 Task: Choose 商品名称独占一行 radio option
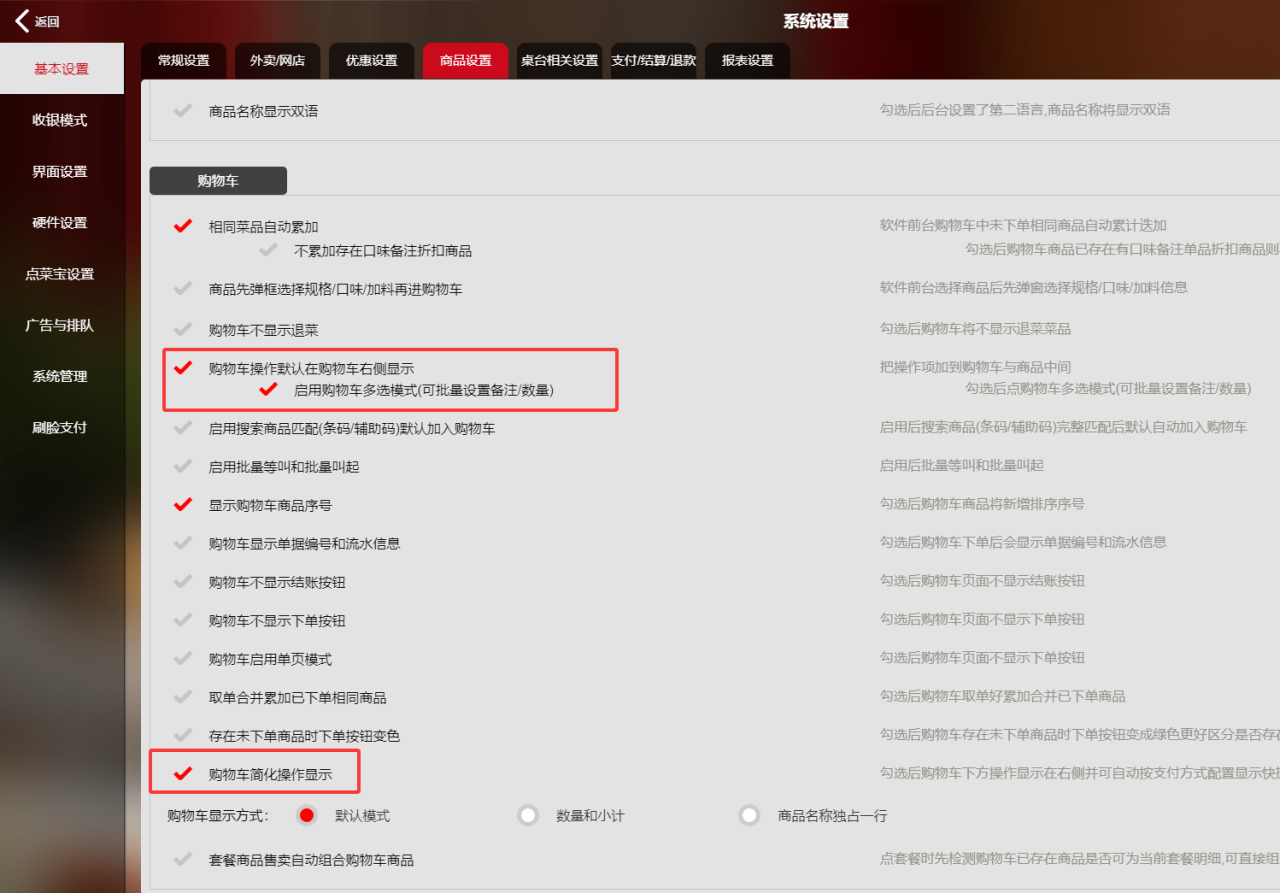pos(749,815)
